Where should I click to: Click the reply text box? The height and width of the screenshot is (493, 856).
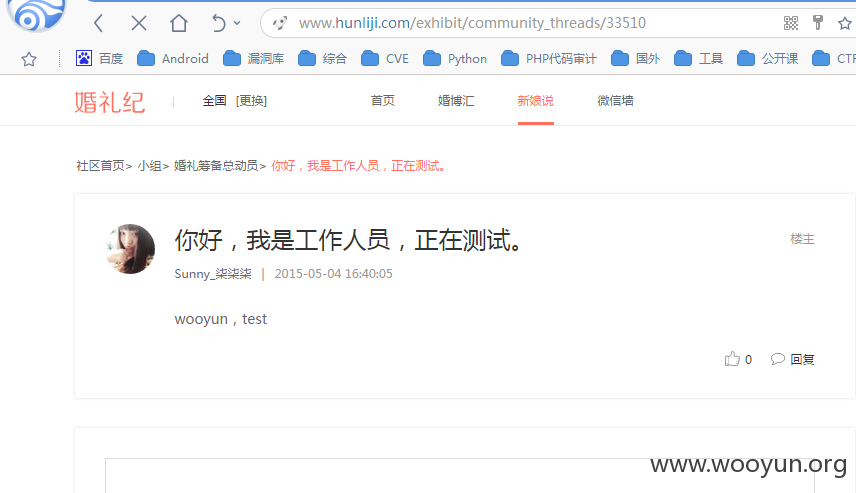point(460,476)
